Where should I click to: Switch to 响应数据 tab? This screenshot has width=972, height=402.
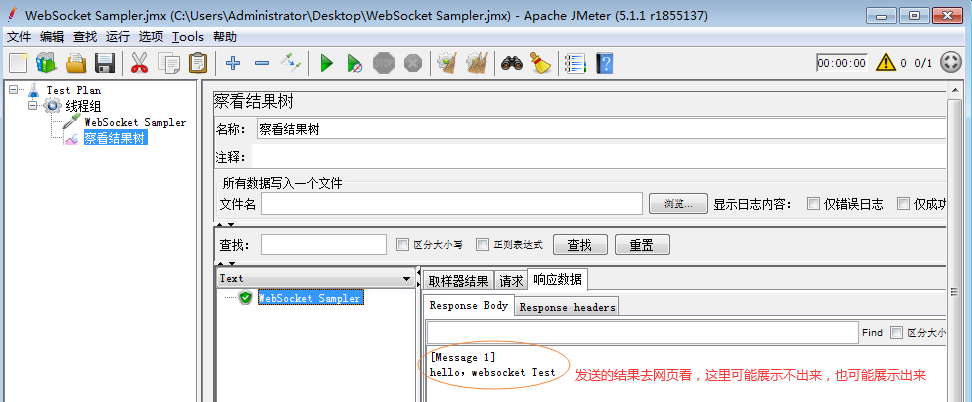(x=557, y=280)
